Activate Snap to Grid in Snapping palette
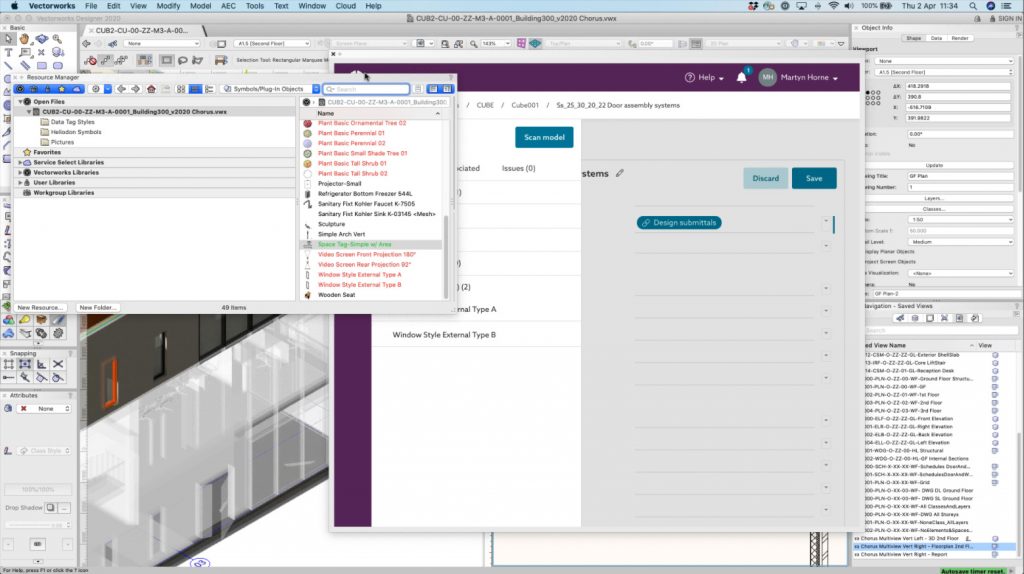 coord(8,364)
